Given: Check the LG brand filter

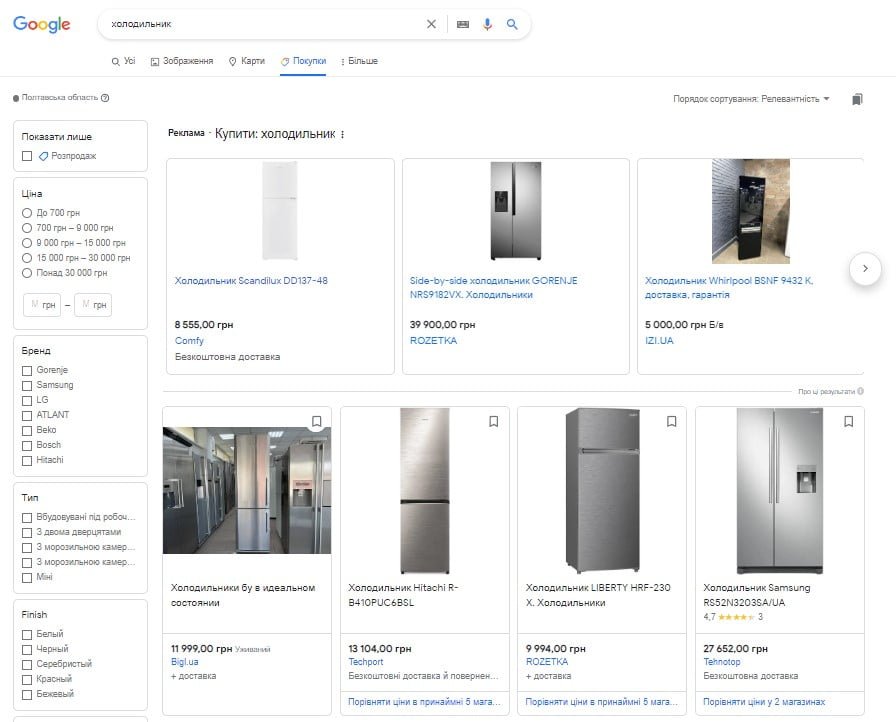Looking at the screenshot, I should [x=27, y=400].
